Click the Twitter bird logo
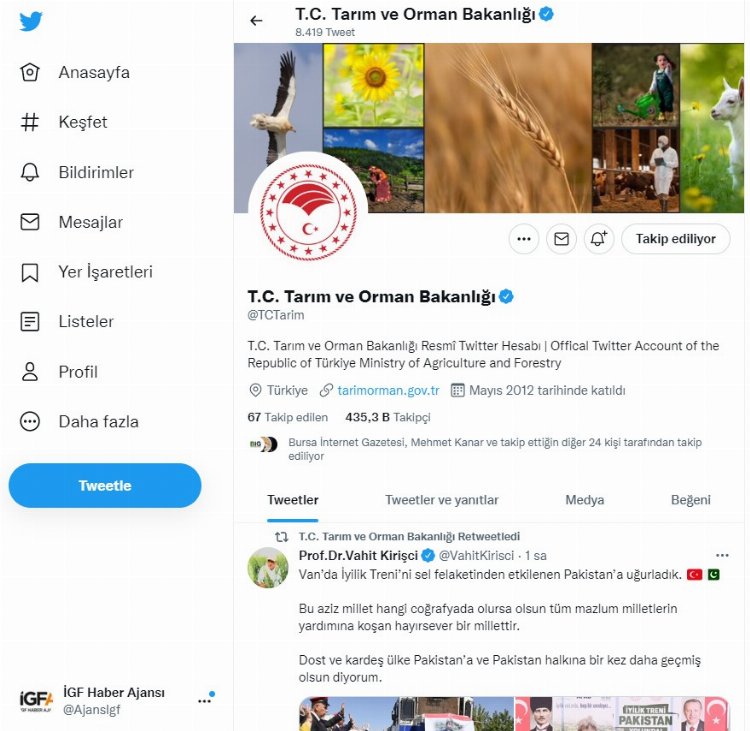 [x=31, y=22]
